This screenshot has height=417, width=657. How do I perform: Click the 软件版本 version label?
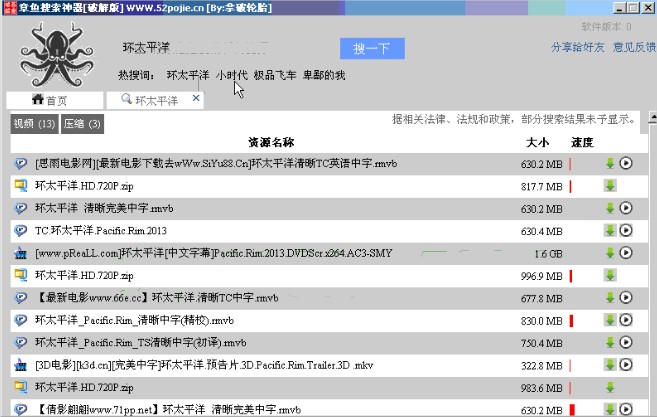pyautogui.click(x=606, y=27)
